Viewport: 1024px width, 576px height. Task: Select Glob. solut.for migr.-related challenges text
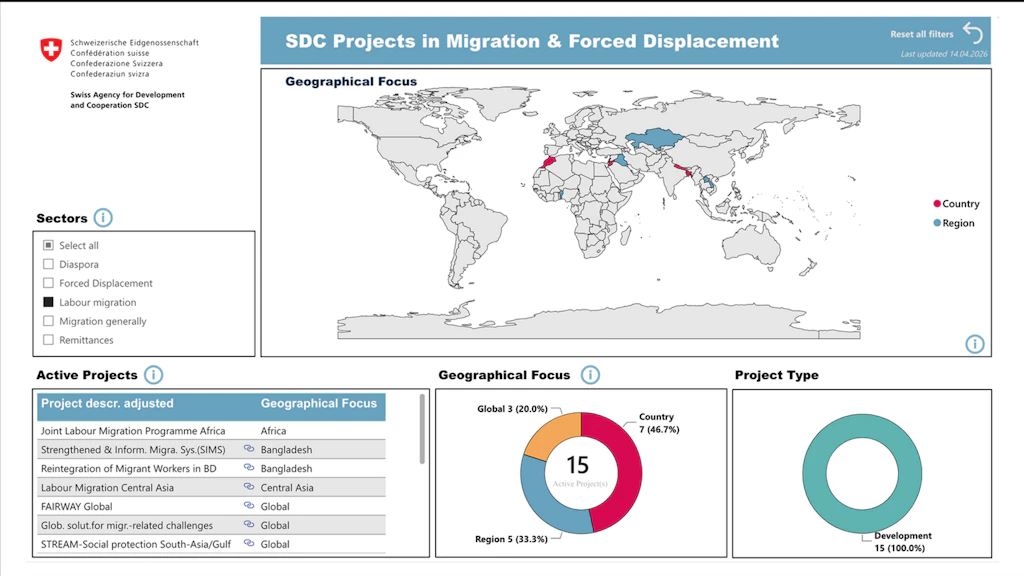pyautogui.click(x=127, y=525)
